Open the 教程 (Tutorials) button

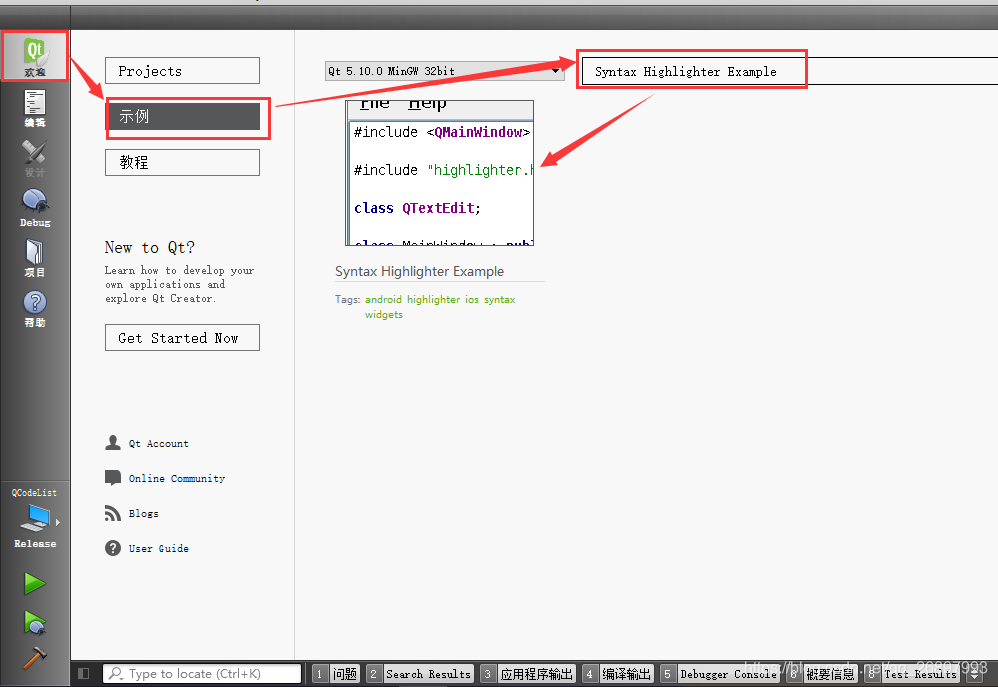click(x=182, y=162)
